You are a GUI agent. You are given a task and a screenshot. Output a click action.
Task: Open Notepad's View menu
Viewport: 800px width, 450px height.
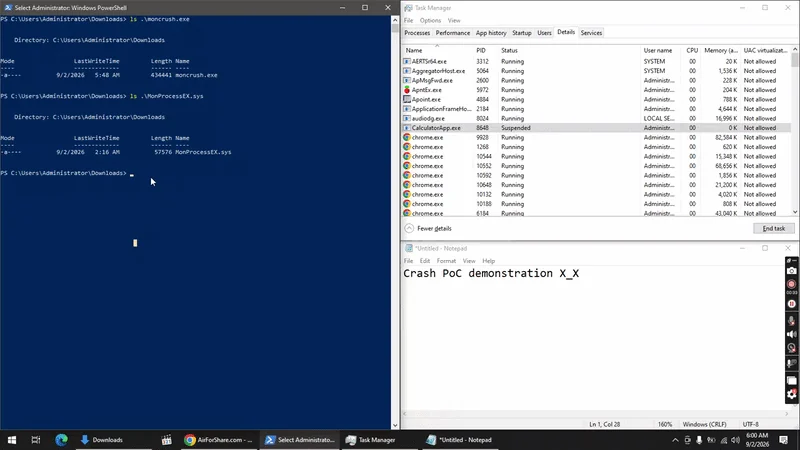(469, 261)
